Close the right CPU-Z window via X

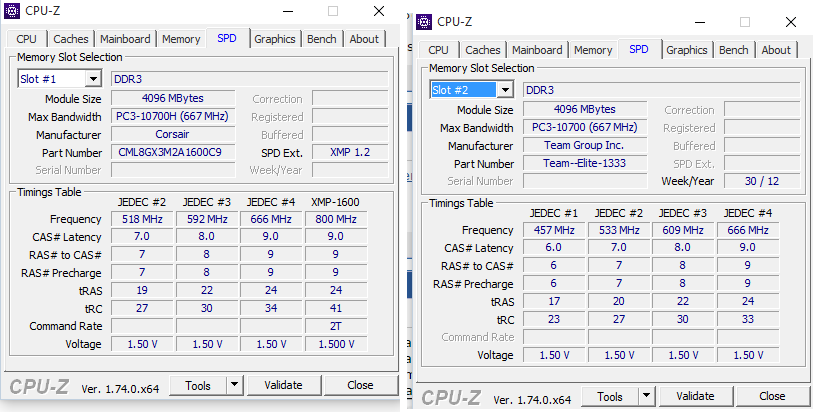pyautogui.click(x=791, y=22)
